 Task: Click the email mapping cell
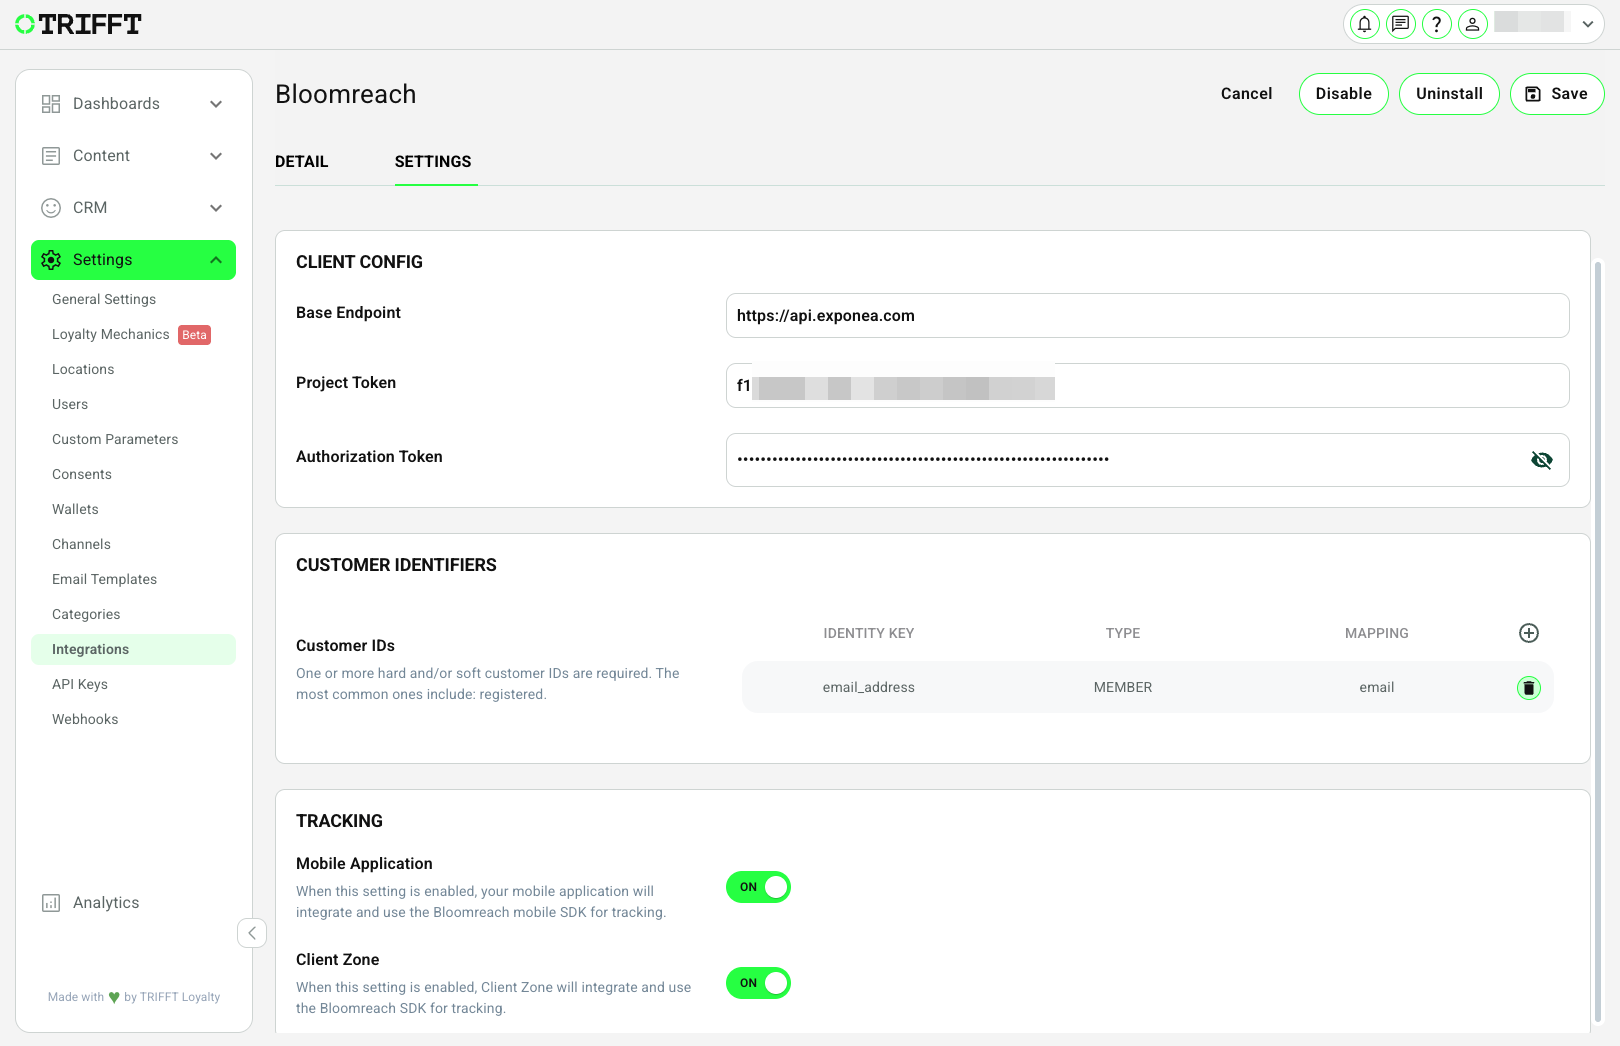[1377, 688]
